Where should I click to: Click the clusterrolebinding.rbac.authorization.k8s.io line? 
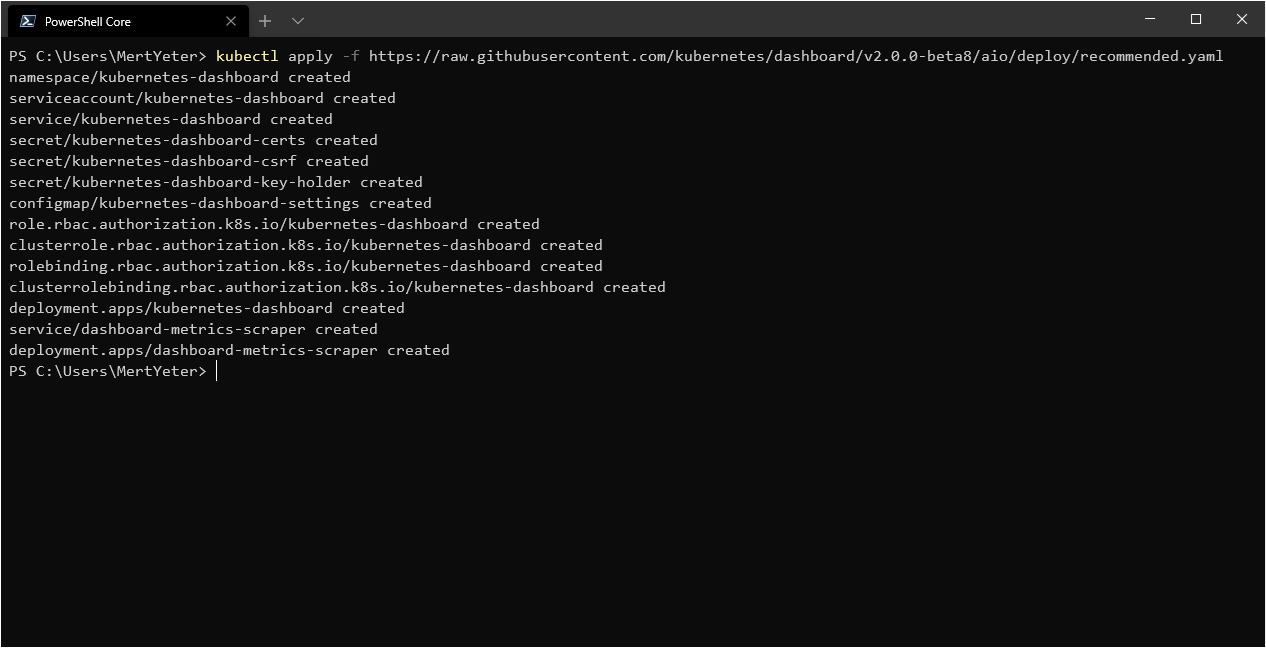point(337,287)
